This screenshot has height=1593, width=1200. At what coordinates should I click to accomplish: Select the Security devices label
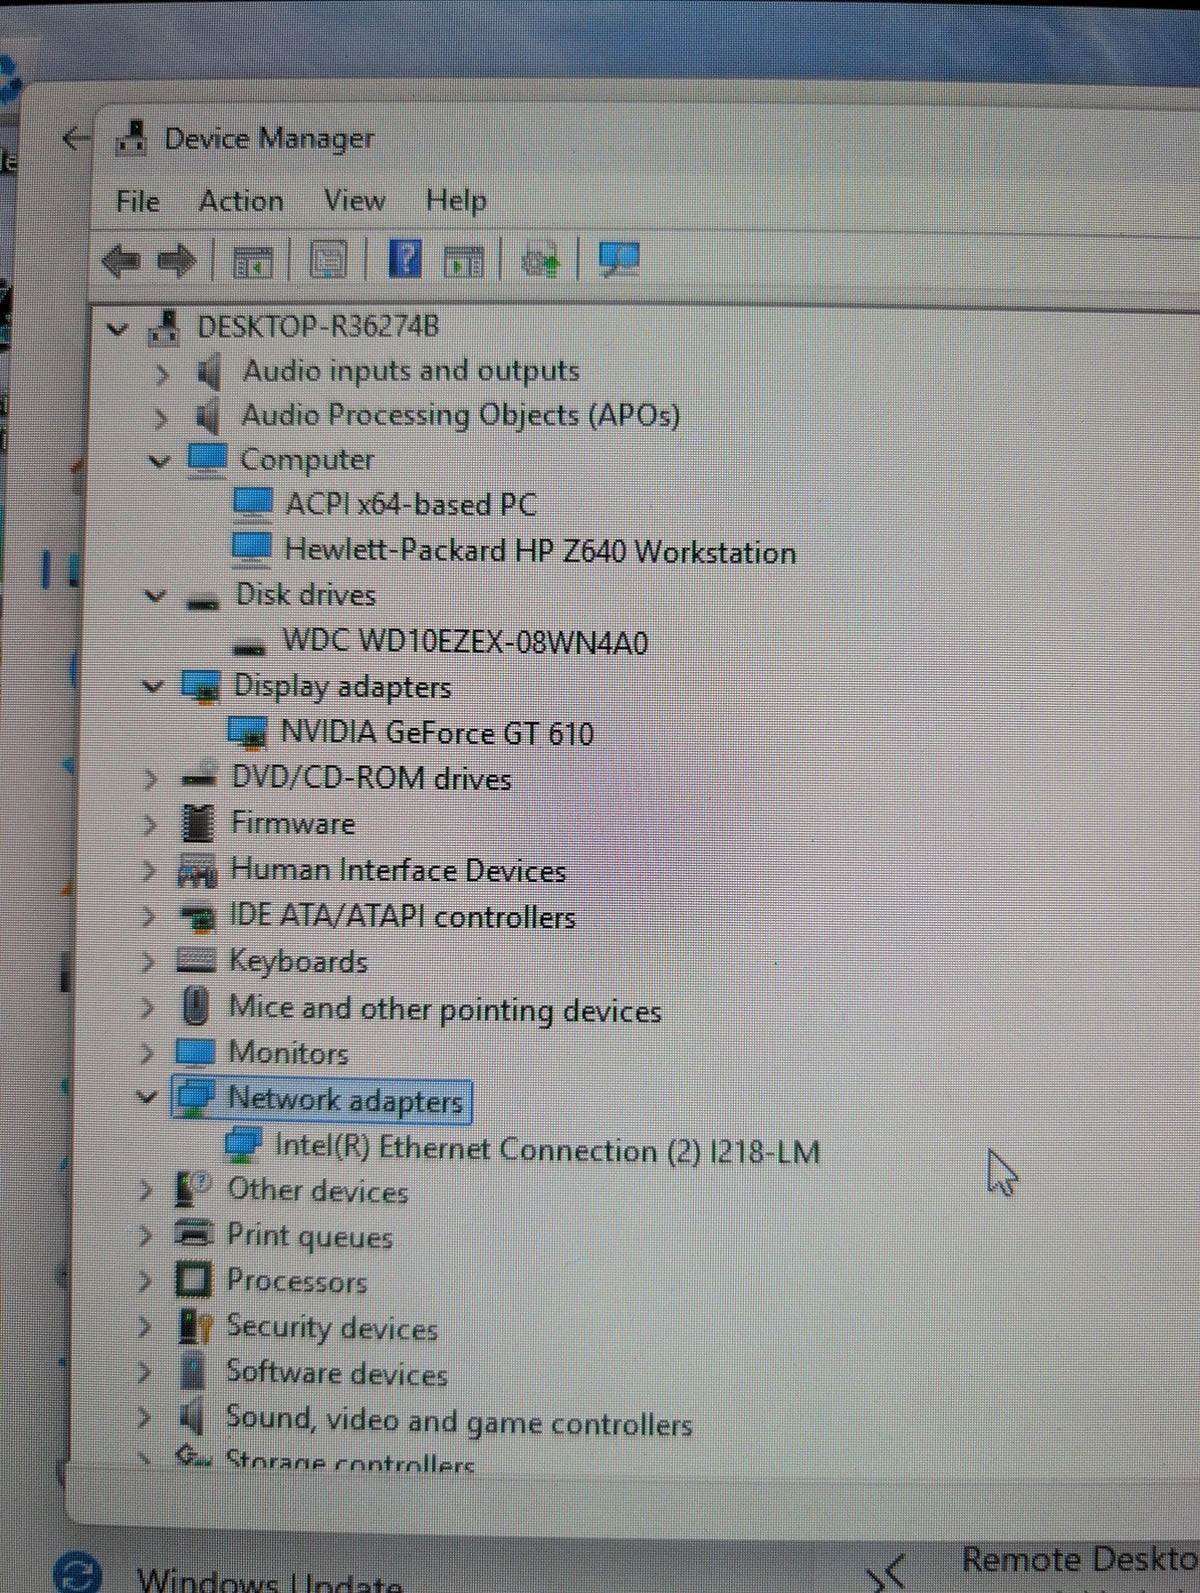point(331,1327)
